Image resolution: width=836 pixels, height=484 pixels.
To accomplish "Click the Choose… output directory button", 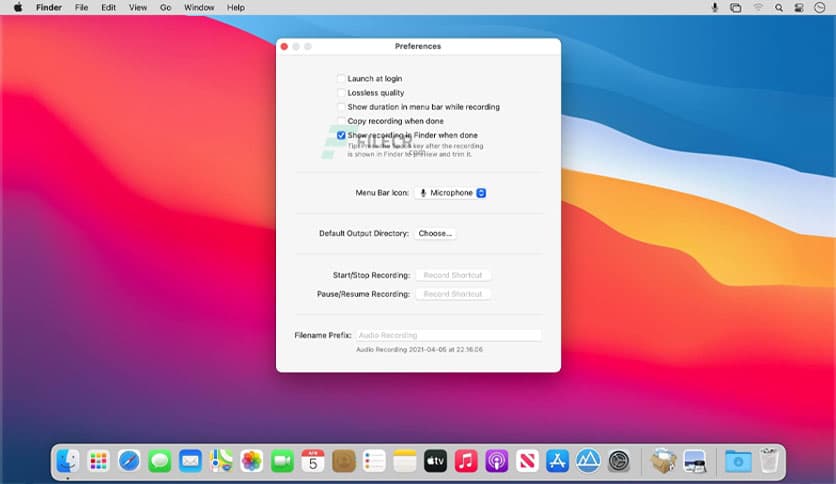I will tap(435, 234).
